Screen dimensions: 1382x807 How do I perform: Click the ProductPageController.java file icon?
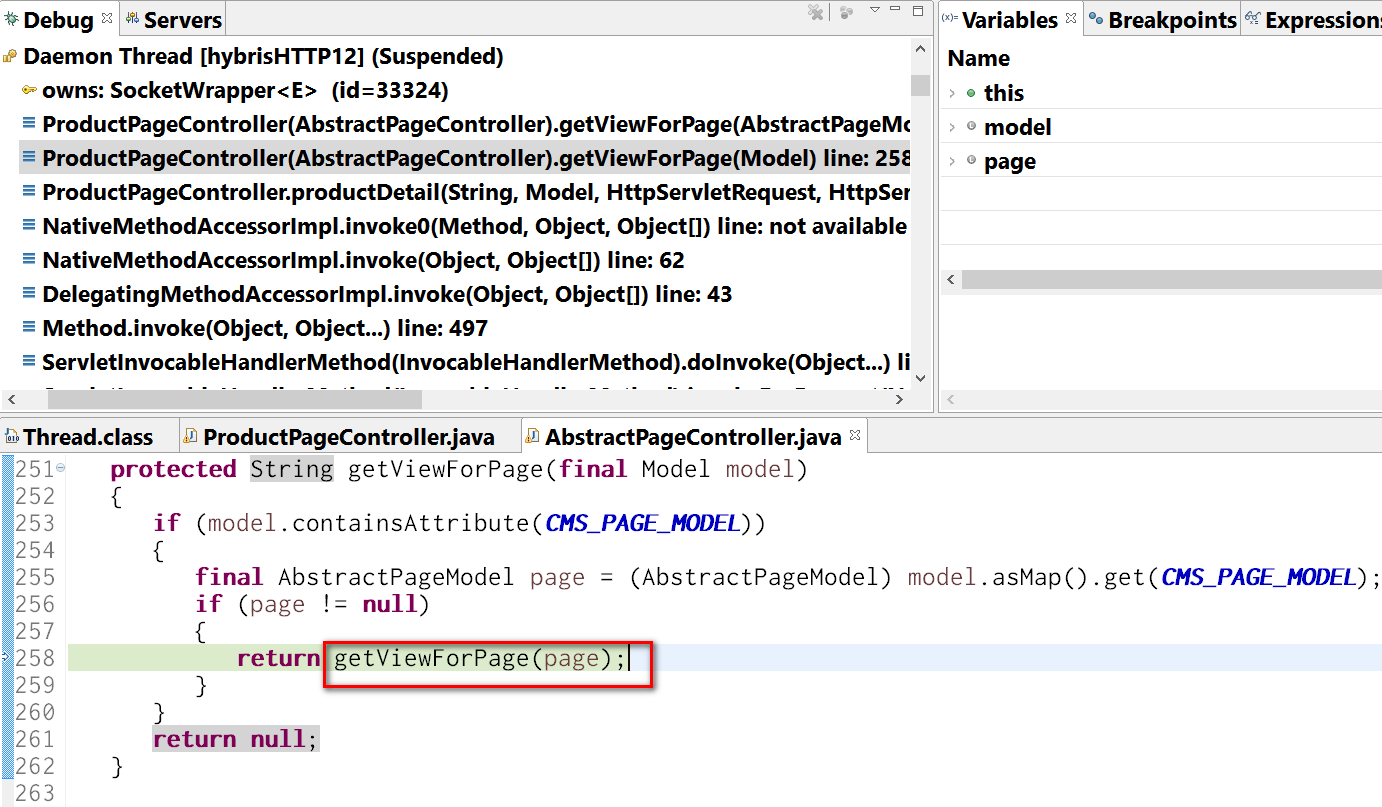pos(192,437)
